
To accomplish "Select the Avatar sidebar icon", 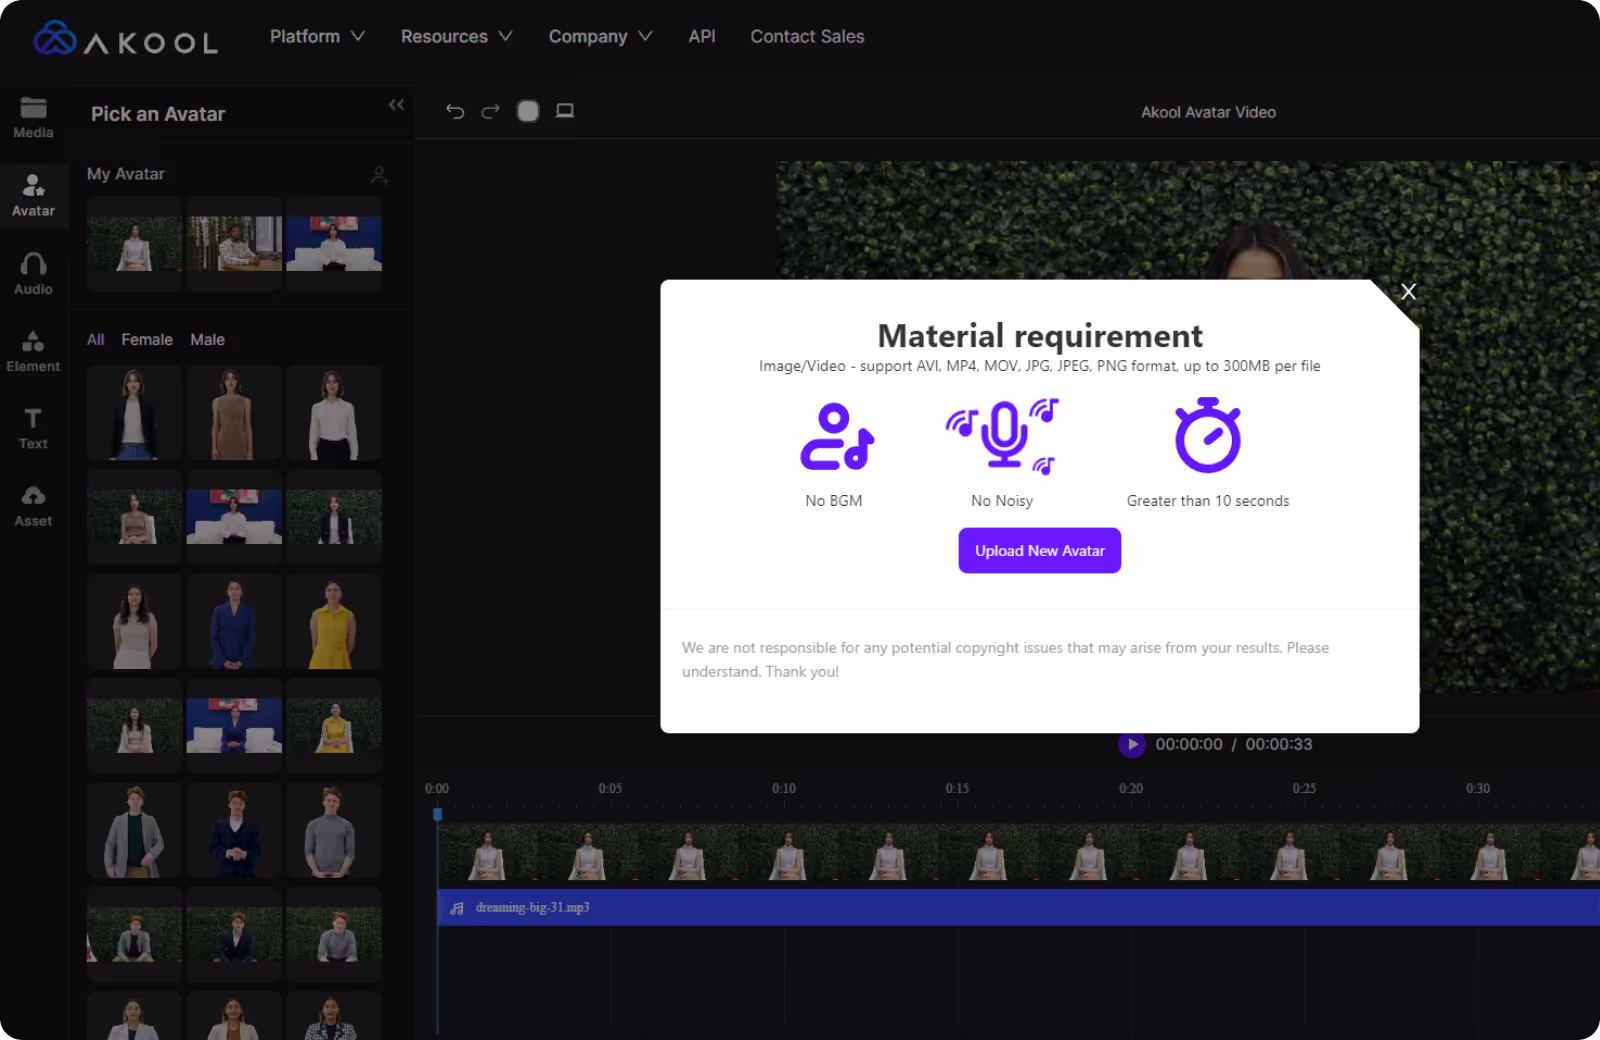I will click(x=33, y=196).
